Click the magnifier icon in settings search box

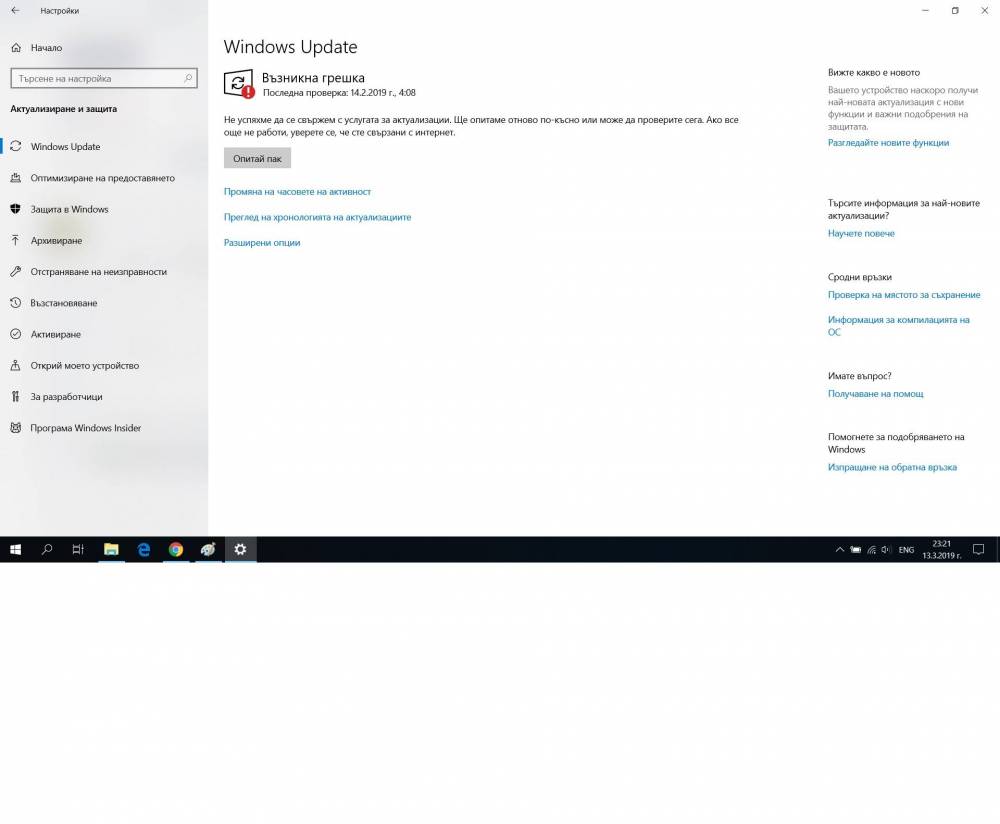[x=188, y=78]
